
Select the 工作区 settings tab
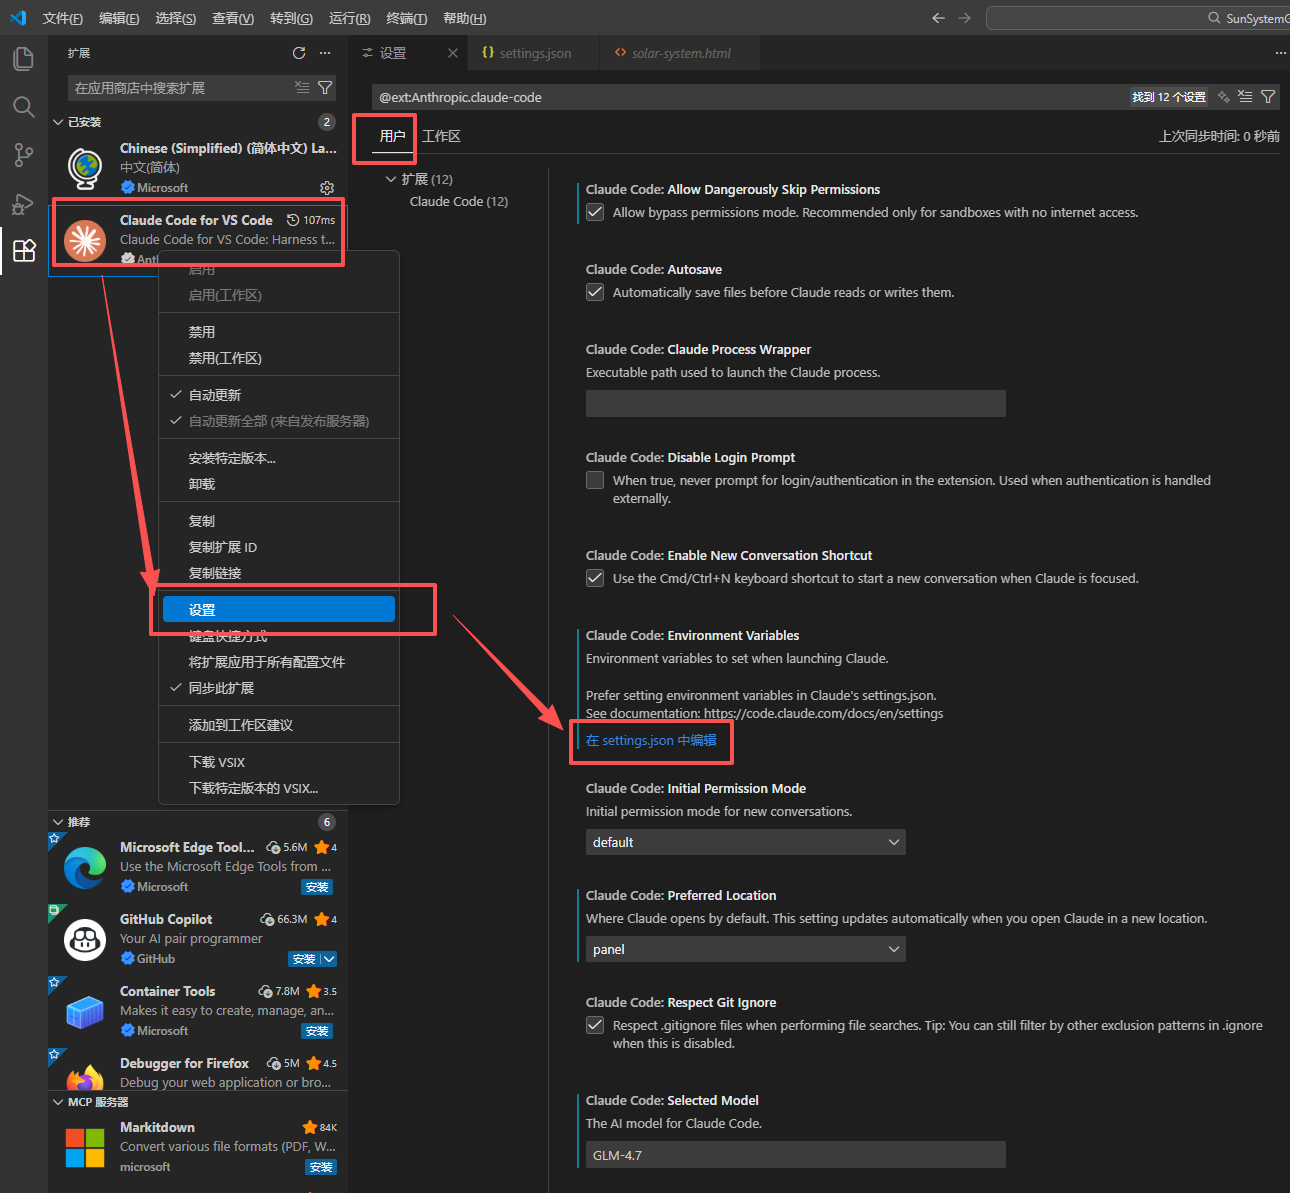click(441, 136)
